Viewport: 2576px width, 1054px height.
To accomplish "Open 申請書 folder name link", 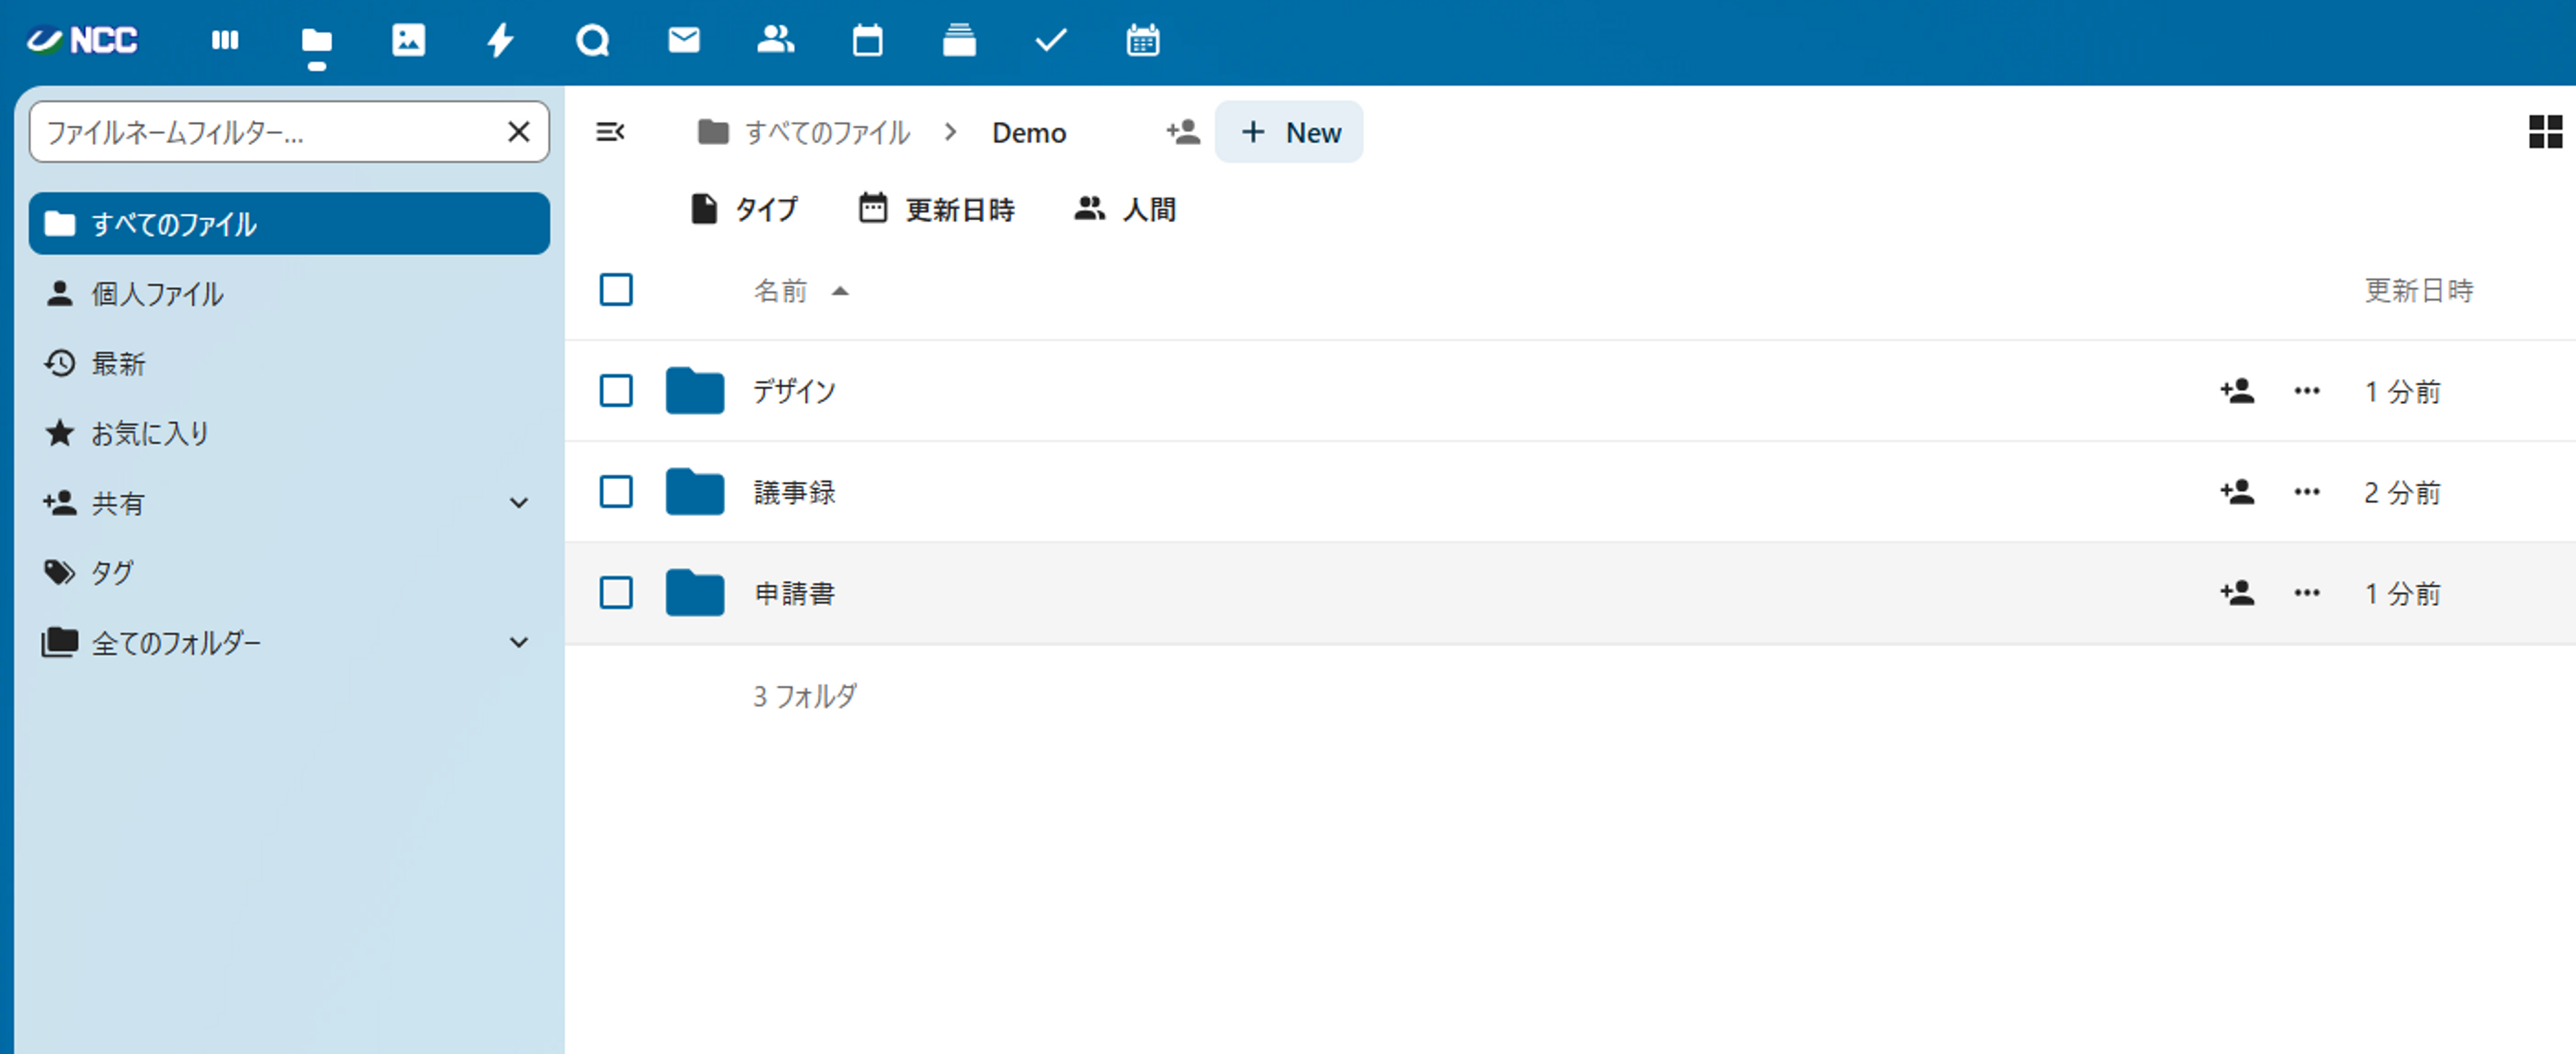I will point(794,593).
